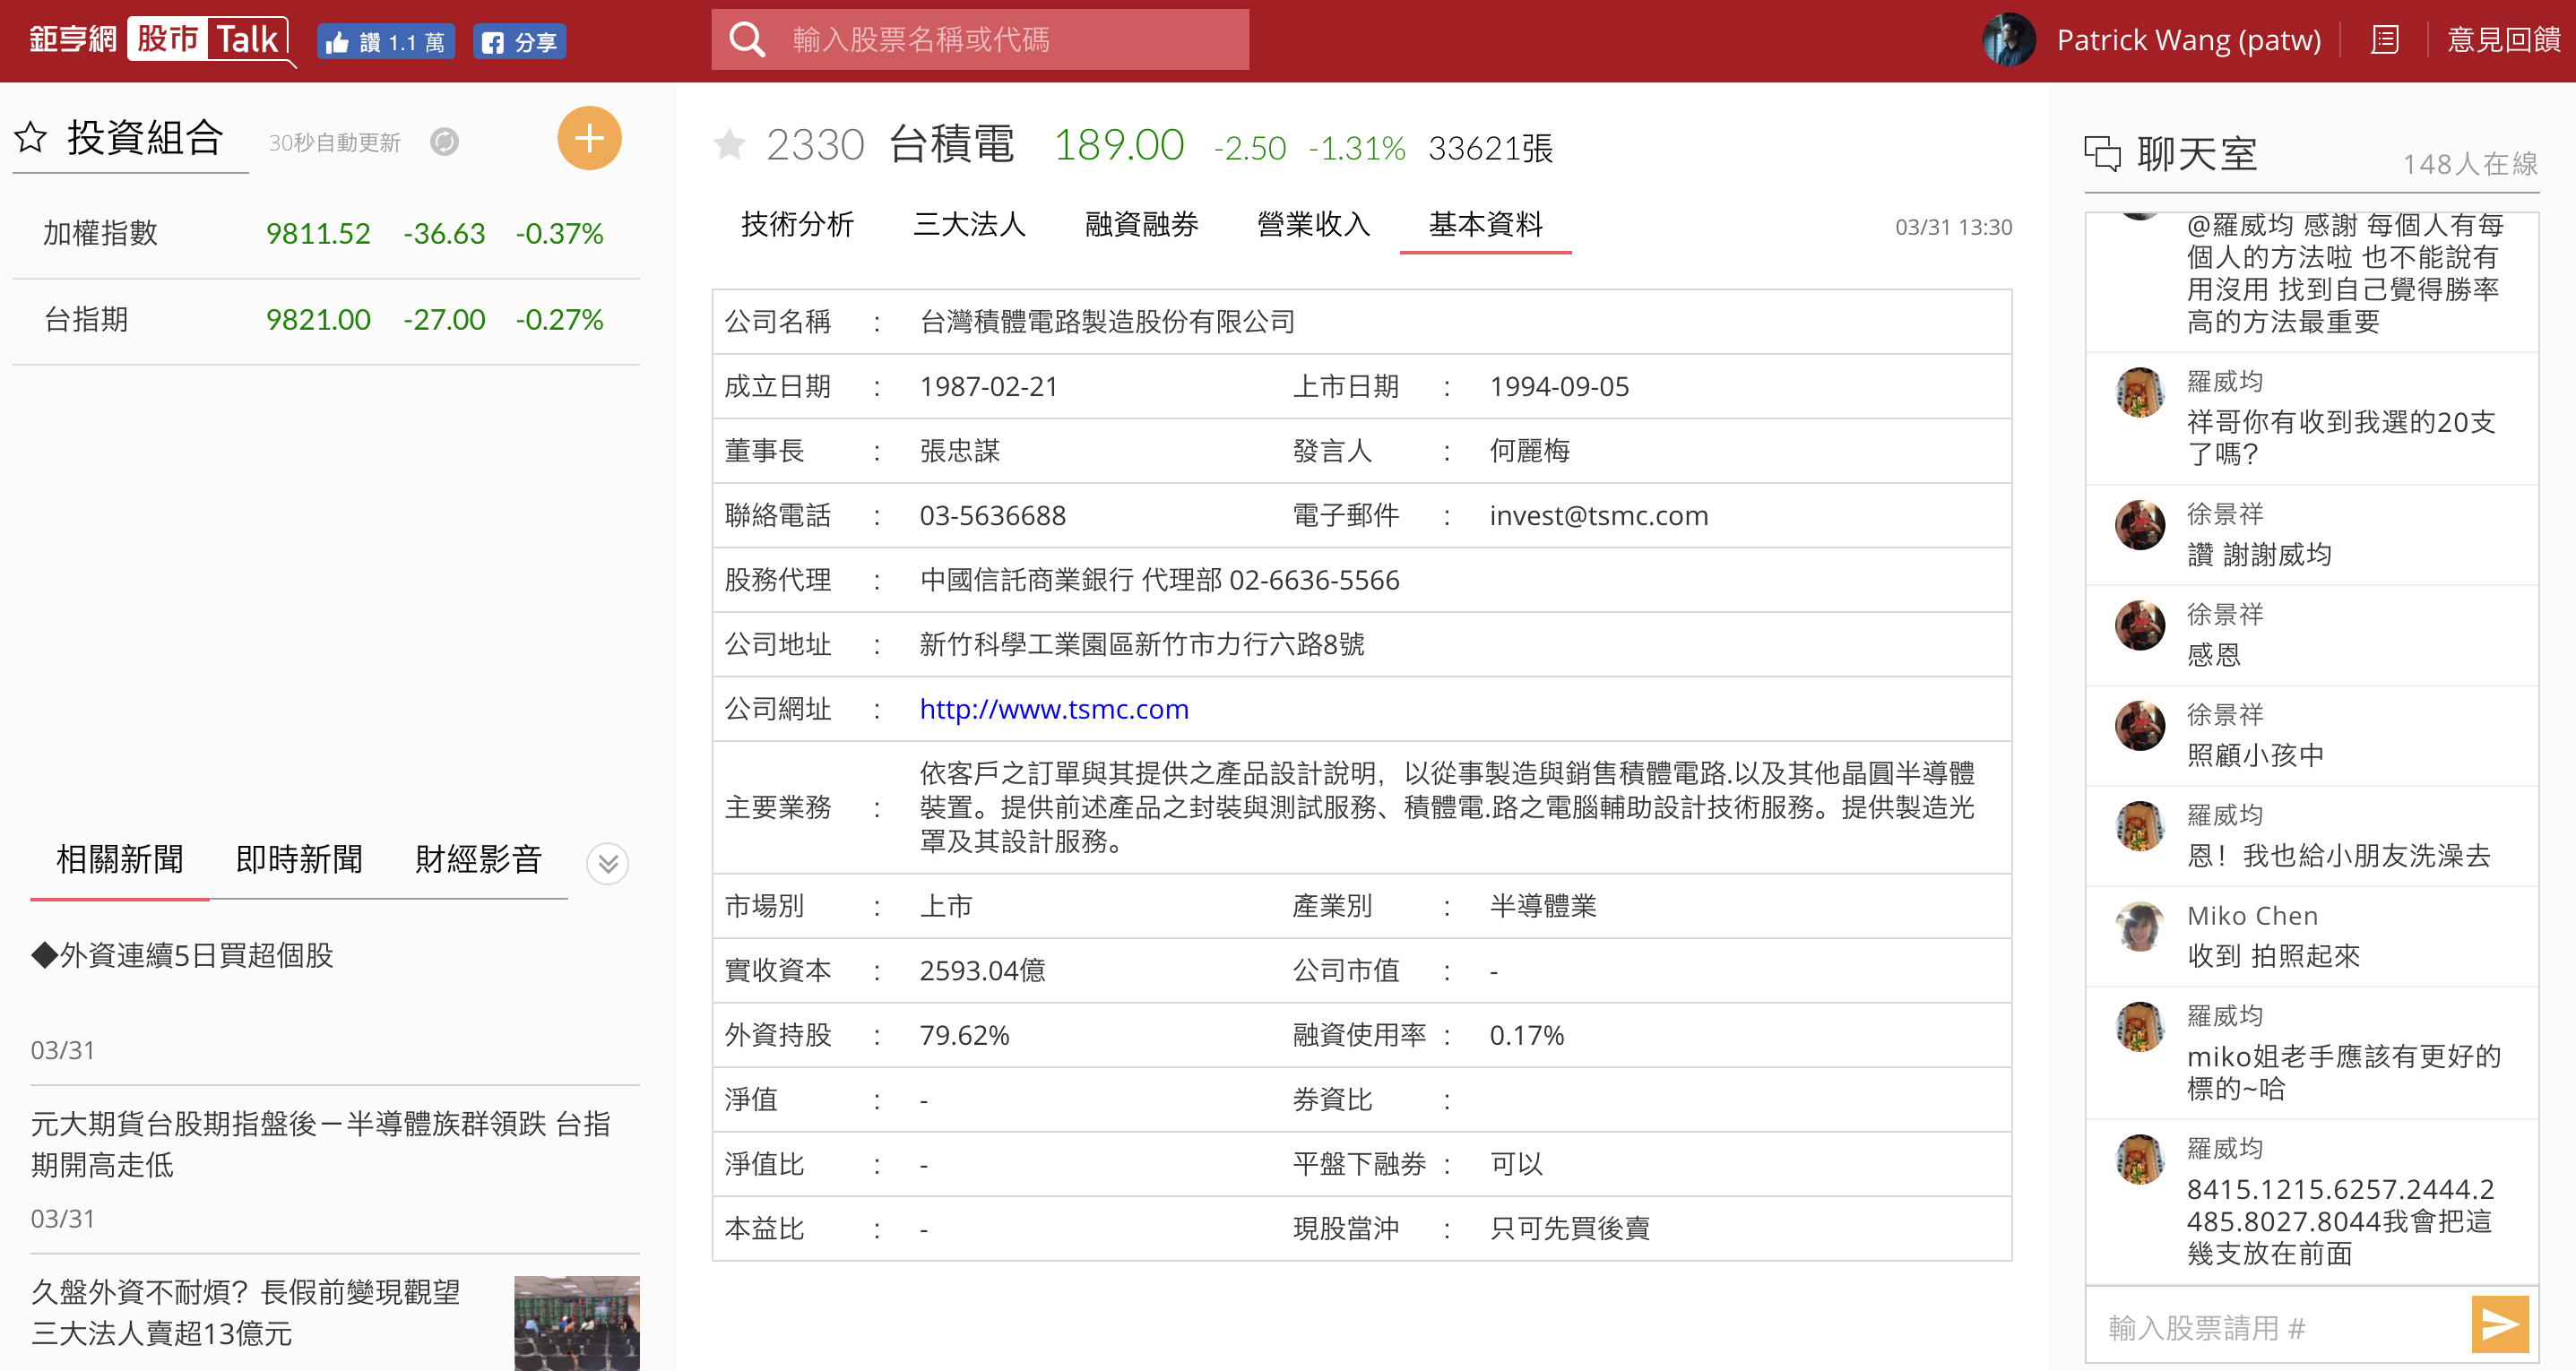Select the 相關新聞 news tab

(120, 859)
